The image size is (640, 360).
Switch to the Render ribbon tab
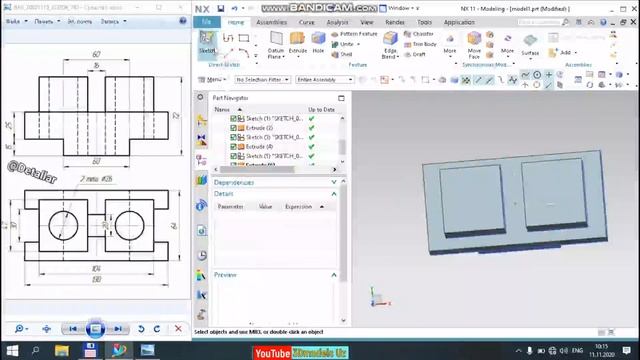pyautogui.click(x=395, y=22)
